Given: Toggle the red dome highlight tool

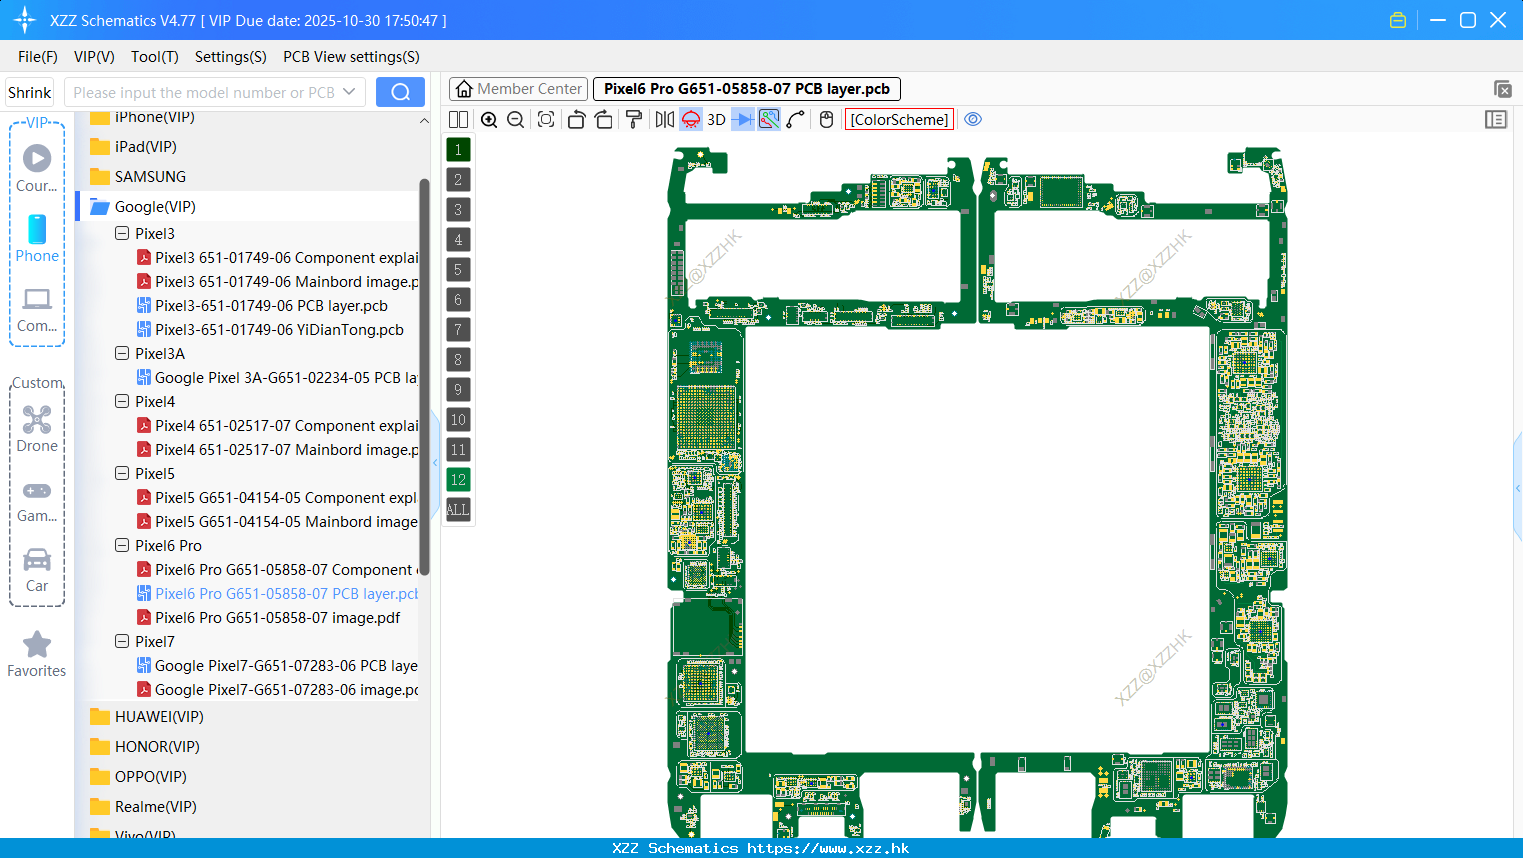Looking at the screenshot, I should [691, 119].
